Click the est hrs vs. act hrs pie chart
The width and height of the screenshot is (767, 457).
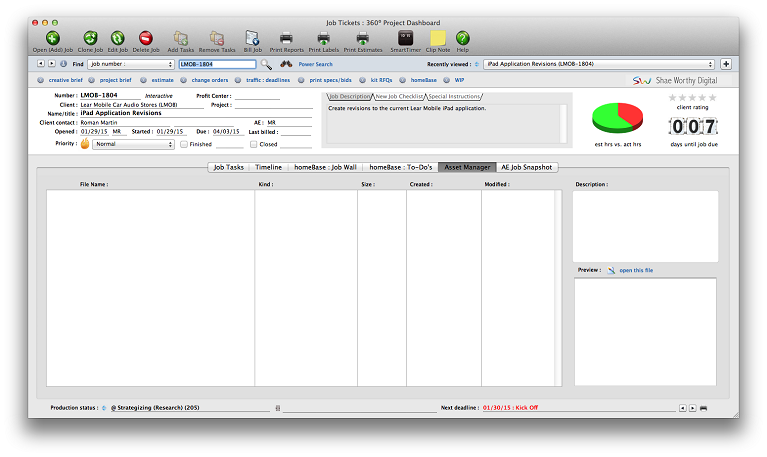click(x=617, y=117)
